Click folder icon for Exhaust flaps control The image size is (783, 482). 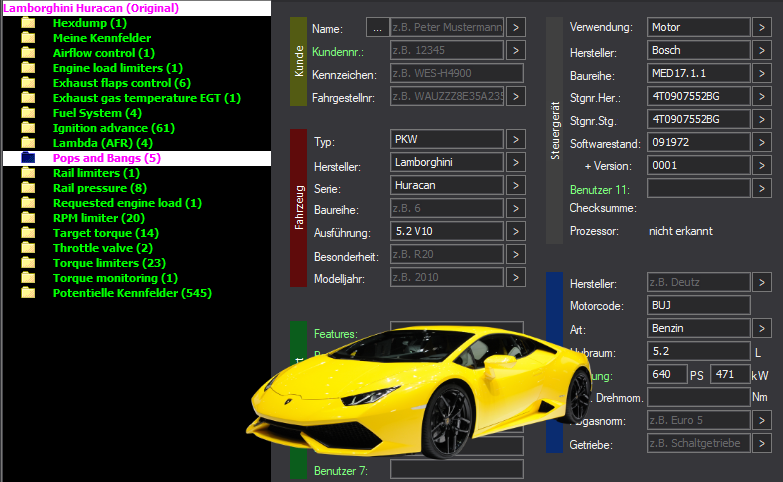pyautogui.click(x=28, y=83)
